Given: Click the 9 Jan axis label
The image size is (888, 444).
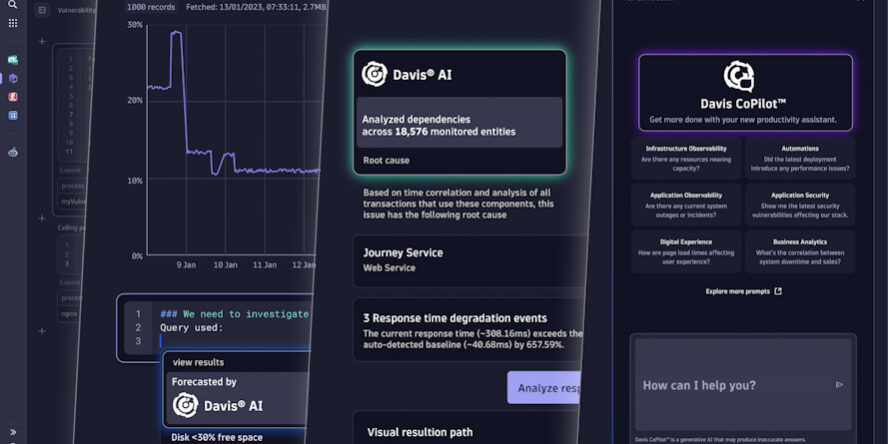Looking at the screenshot, I should (186, 264).
